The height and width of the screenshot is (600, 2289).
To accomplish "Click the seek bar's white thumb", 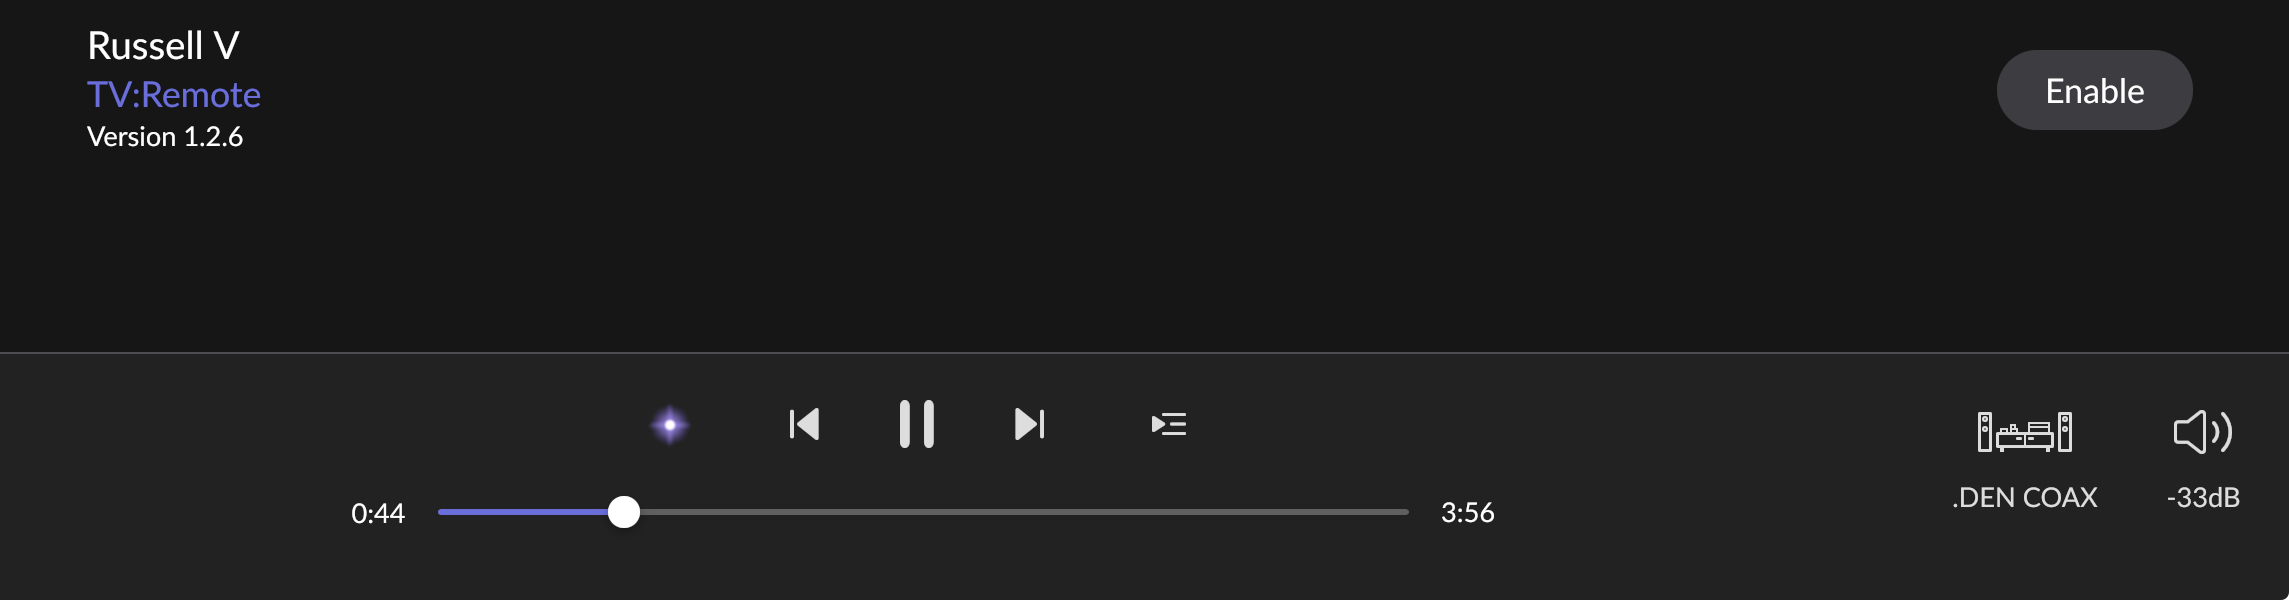I will pyautogui.click(x=624, y=512).
